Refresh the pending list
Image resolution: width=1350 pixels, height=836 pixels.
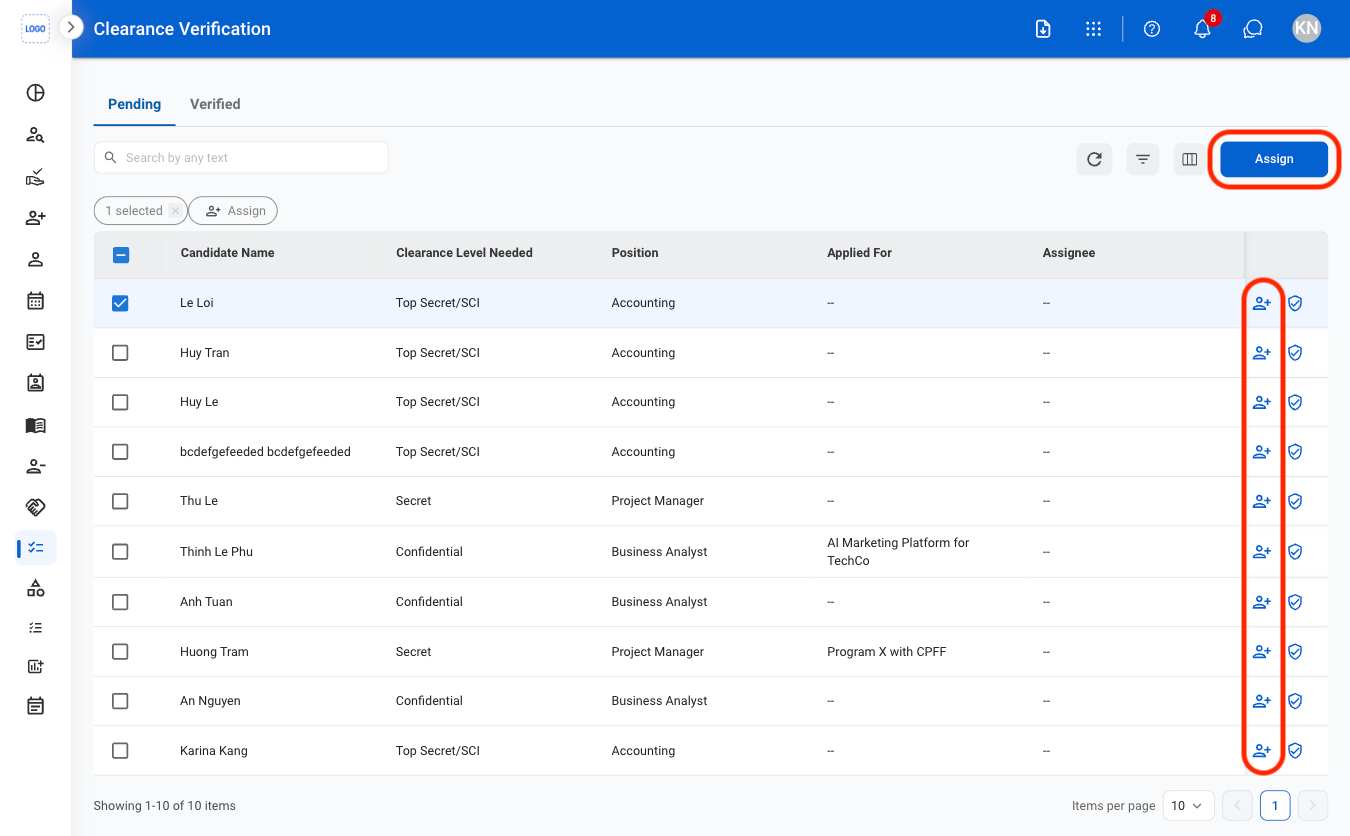click(1094, 159)
